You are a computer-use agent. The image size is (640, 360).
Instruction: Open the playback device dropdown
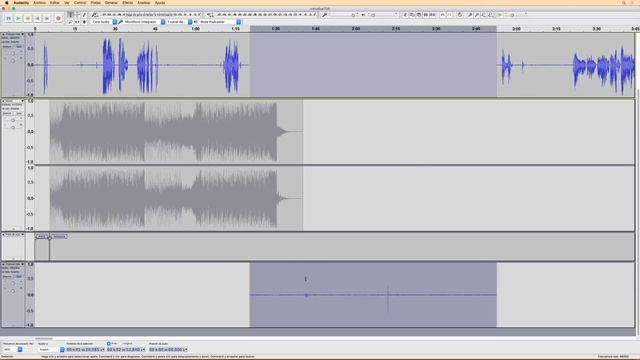coord(219,22)
